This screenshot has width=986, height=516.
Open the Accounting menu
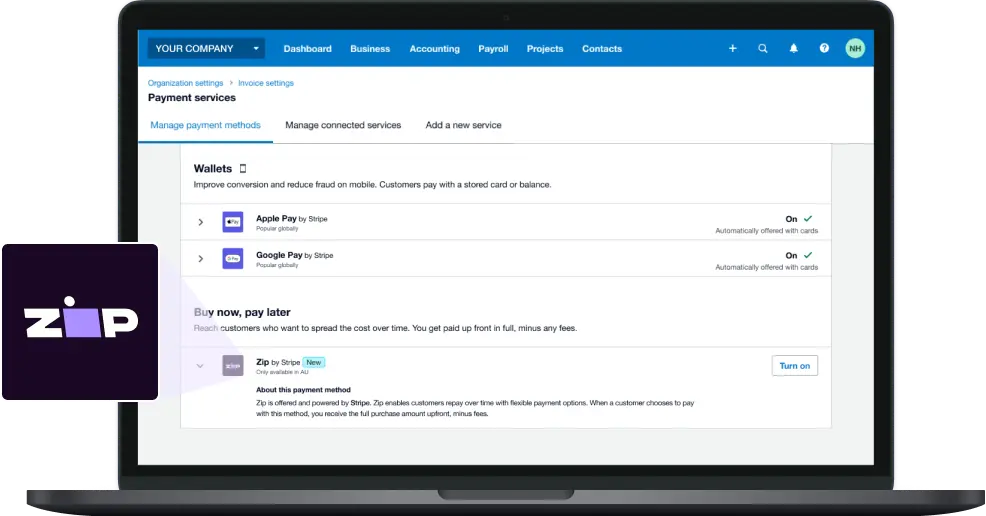435,48
